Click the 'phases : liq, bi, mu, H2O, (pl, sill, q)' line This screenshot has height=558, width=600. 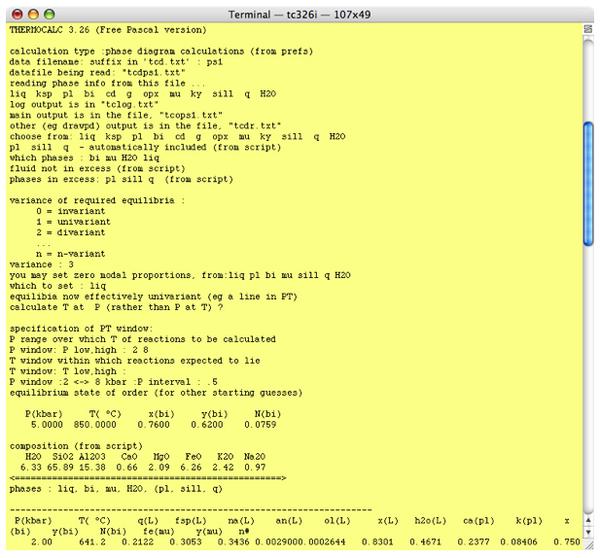(x=116, y=489)
